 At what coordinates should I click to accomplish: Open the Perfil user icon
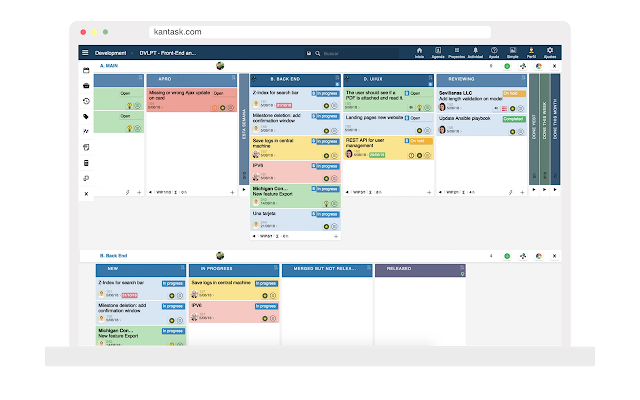[531, 53]
